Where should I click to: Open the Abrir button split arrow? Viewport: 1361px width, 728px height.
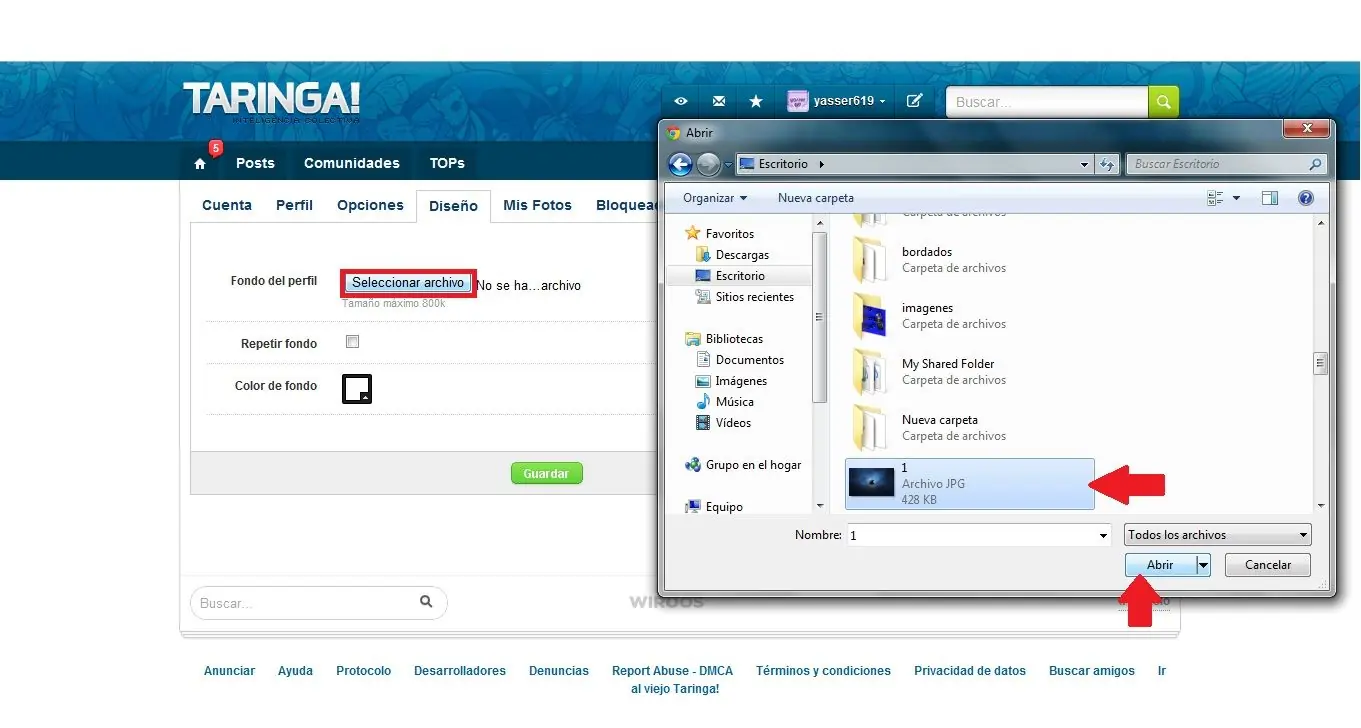pos(1203,565)
